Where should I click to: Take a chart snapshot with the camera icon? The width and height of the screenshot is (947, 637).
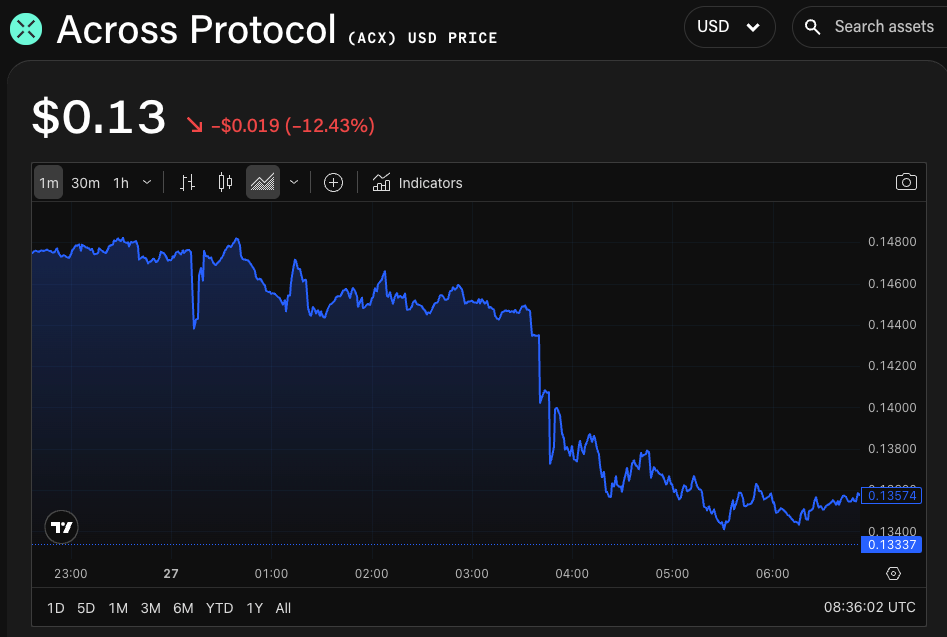906,182
